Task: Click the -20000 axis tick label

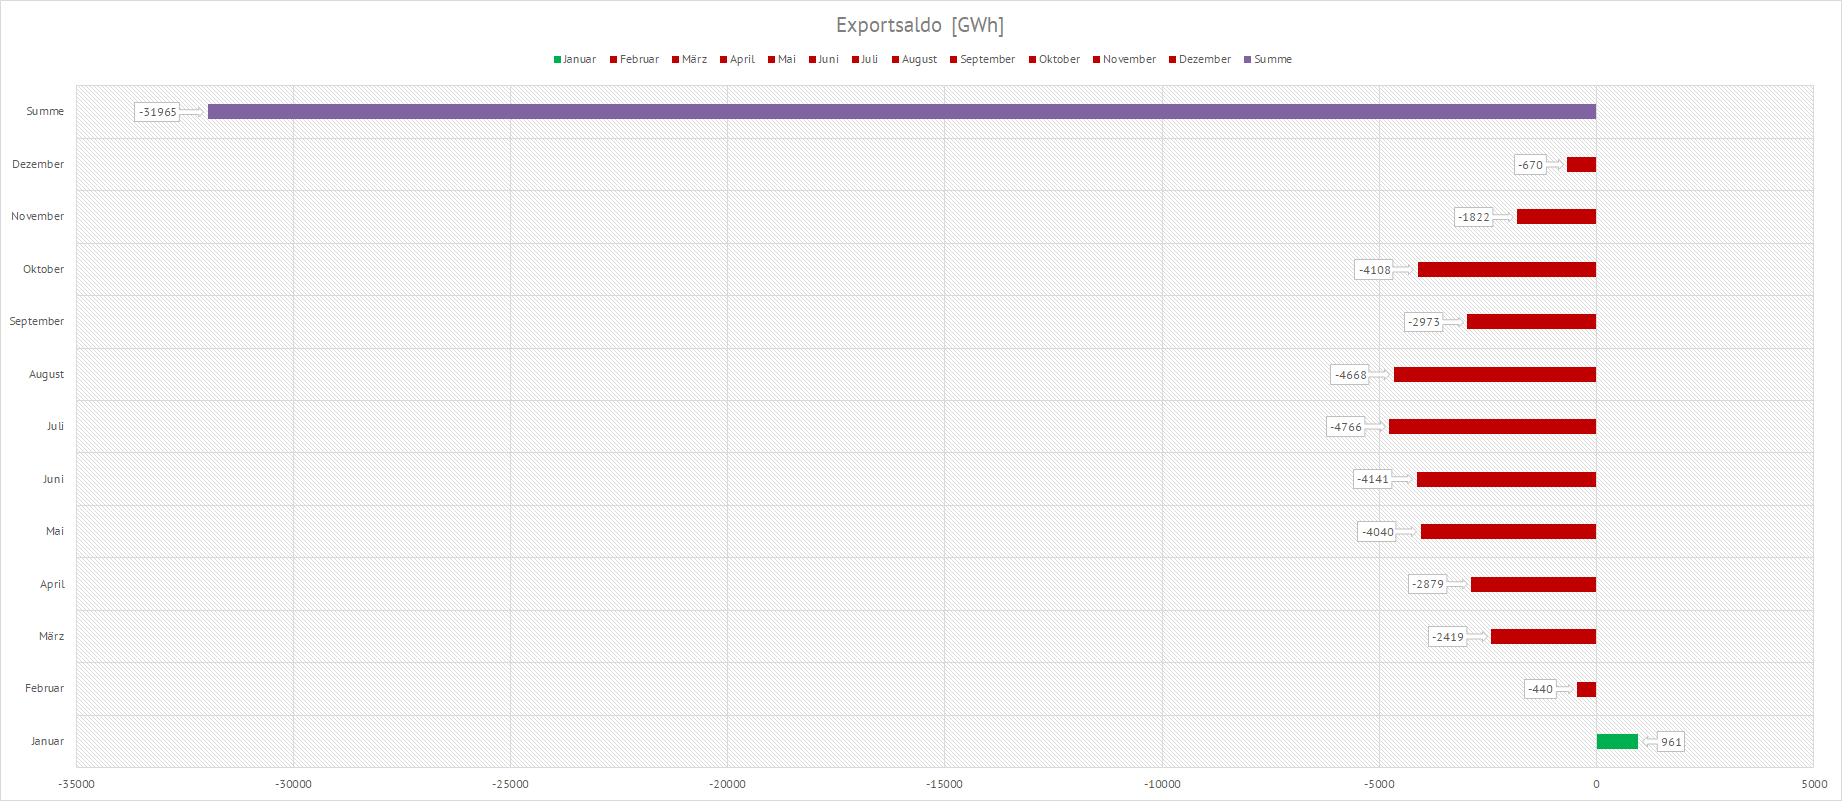Action: pos(727,785)
